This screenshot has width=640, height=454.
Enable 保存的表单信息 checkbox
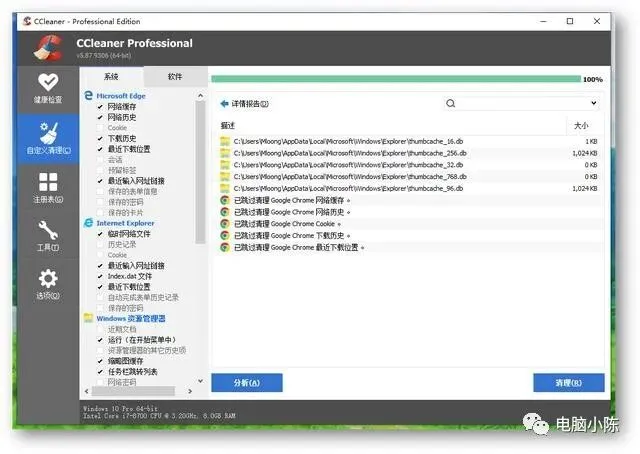pos(100,191)
